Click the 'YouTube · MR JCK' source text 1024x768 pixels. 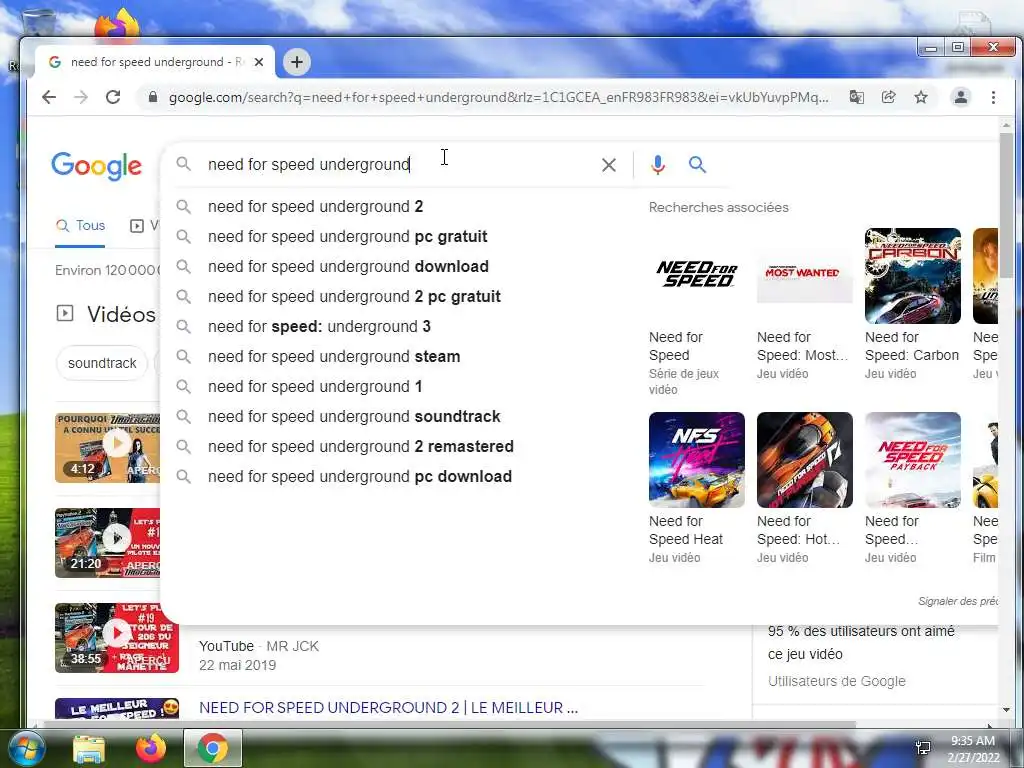[259, 647]
